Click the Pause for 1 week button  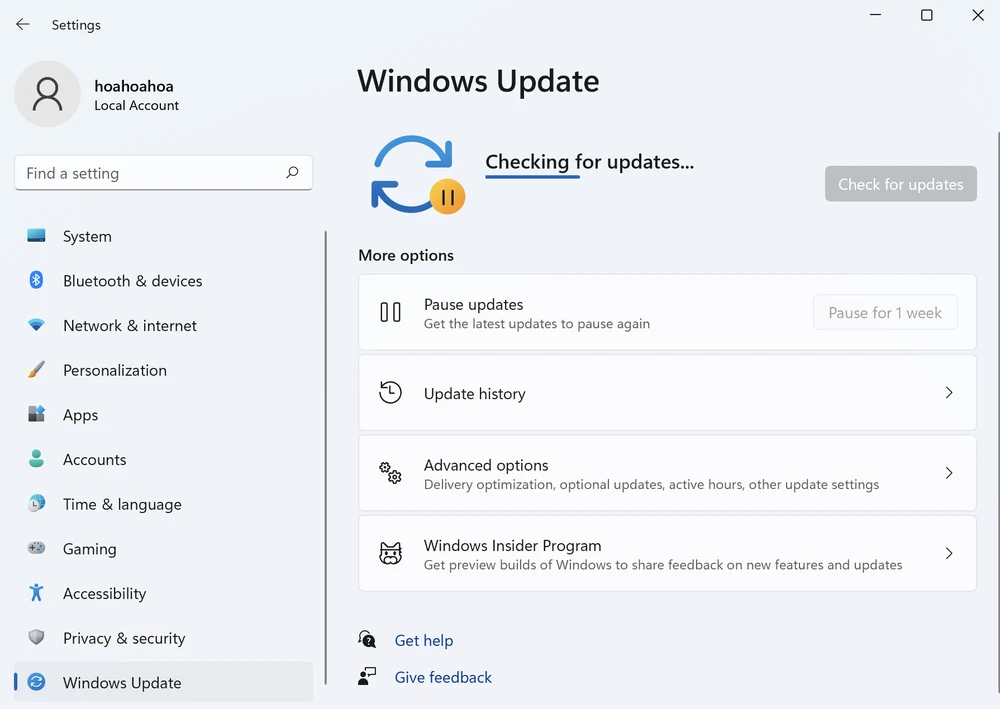pyautogui.click(x=884, y=312)
